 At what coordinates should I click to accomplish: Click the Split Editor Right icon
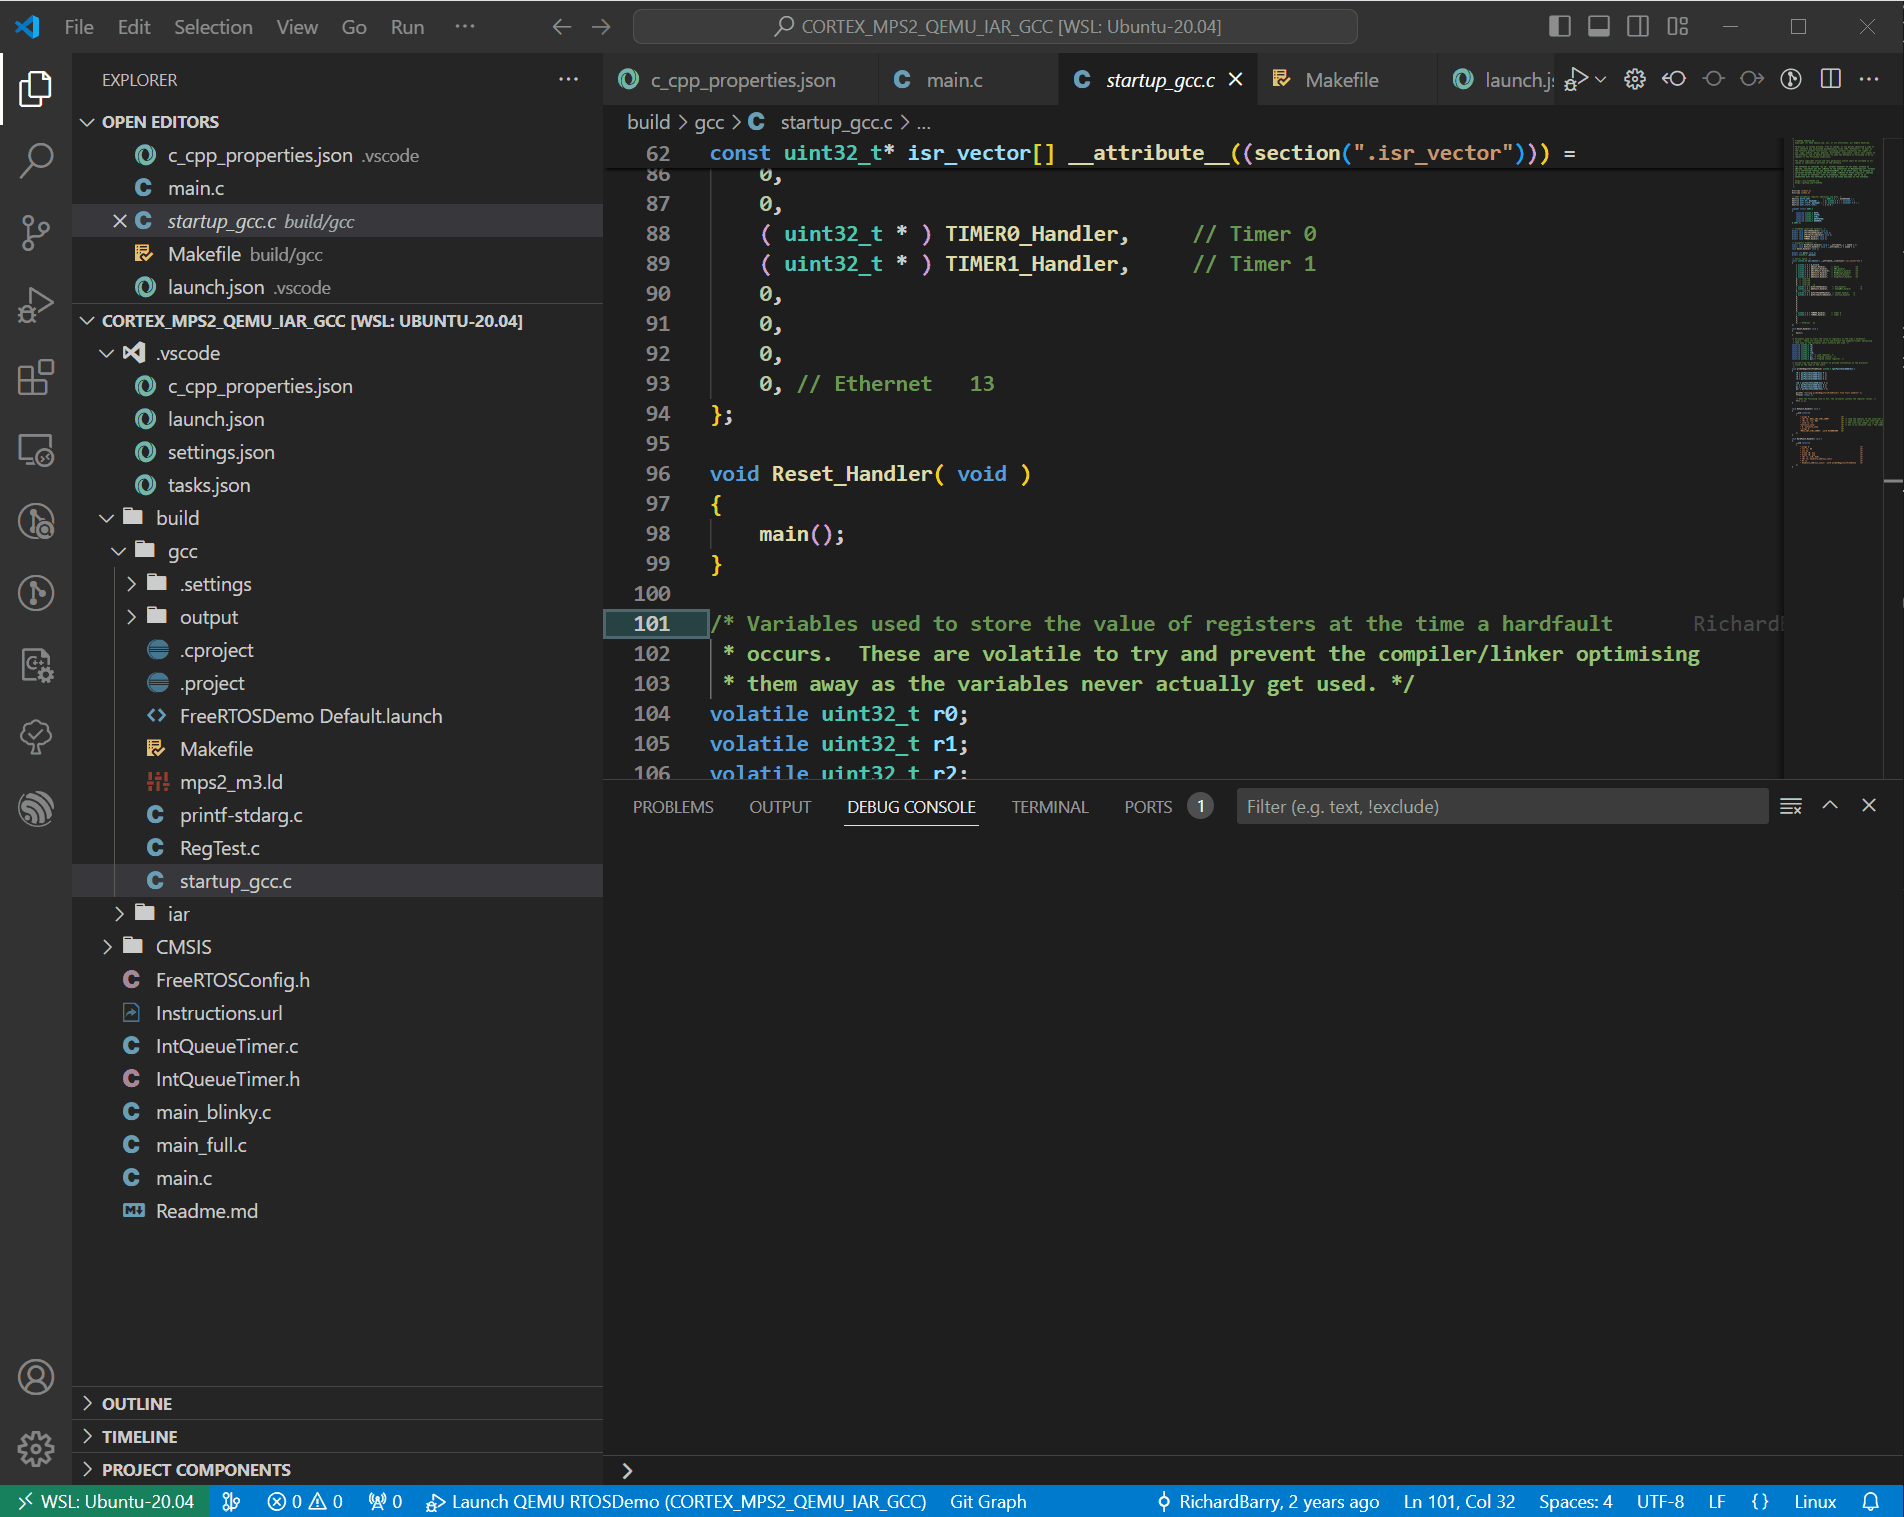(1831, 79)
